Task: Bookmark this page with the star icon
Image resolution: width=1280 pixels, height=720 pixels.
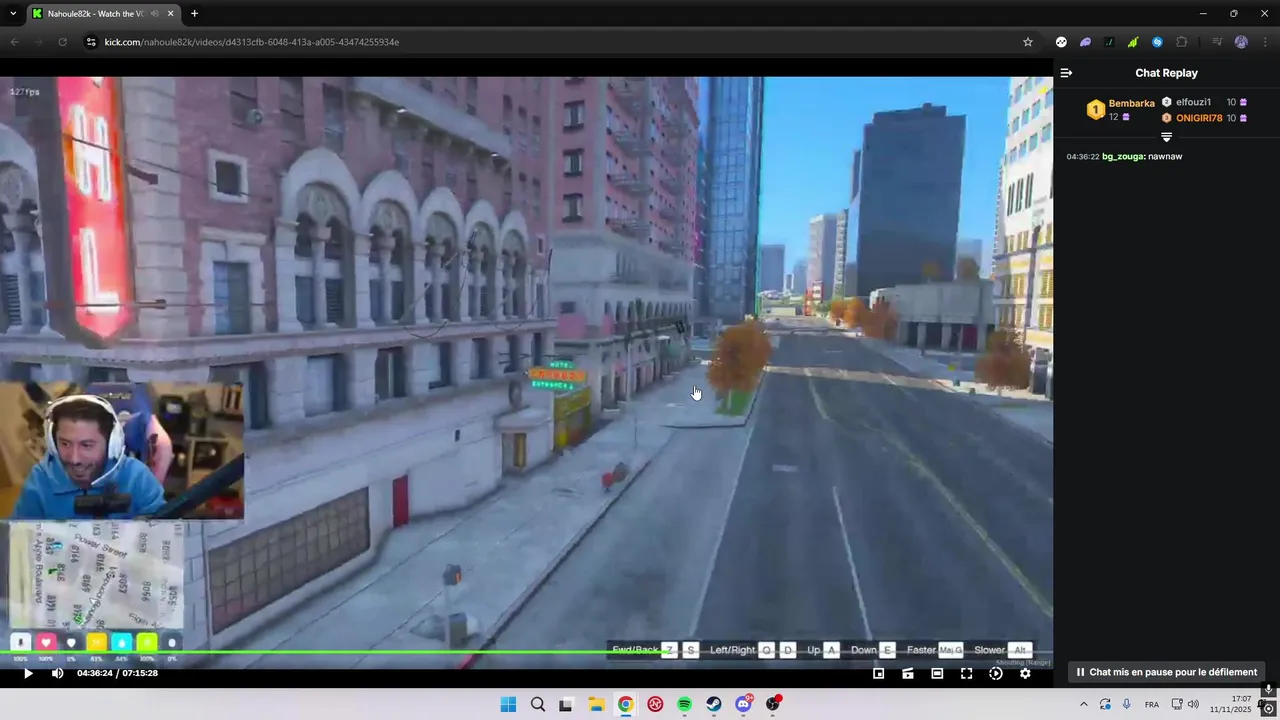Action: point(1027,42)
